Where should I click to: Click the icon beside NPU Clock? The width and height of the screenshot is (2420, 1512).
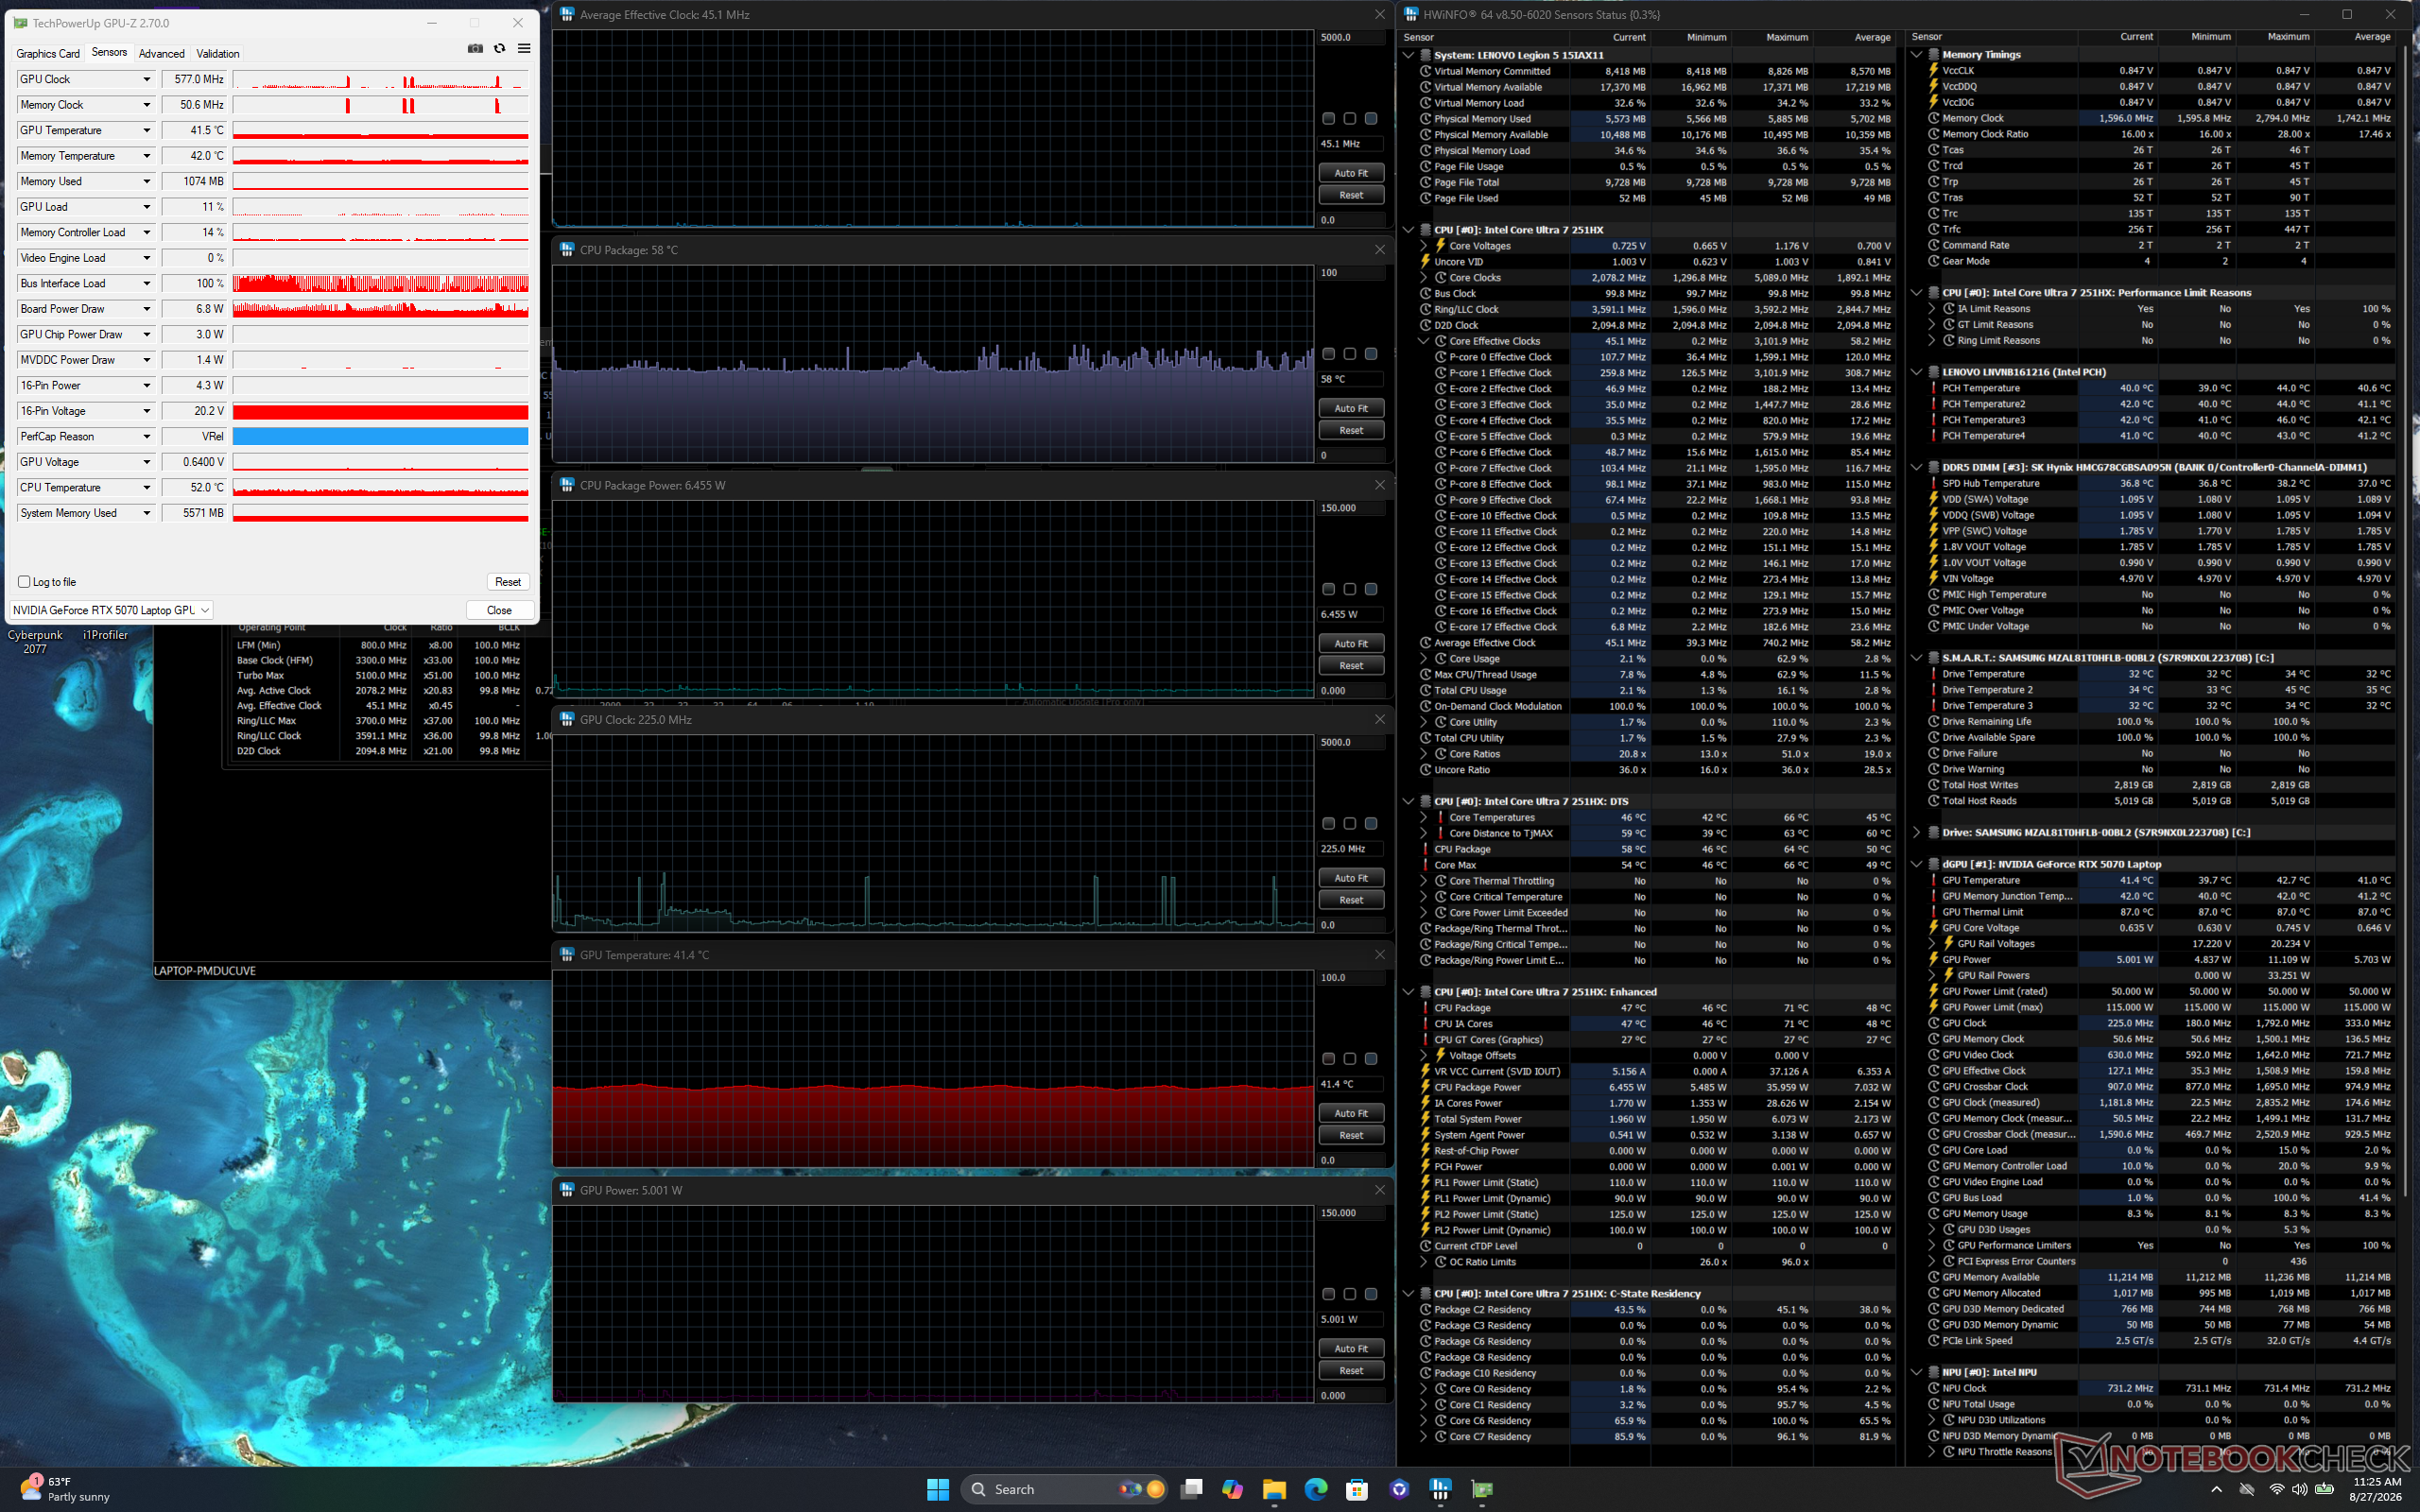pyautogui.click(x=1933, y=1388)
